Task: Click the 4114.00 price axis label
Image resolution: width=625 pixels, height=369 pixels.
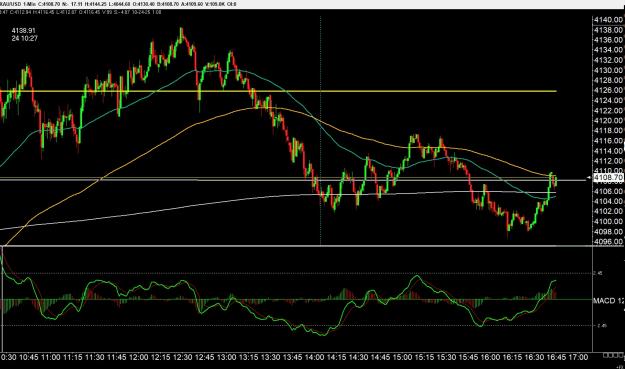Action: click(x=609, y=151)
